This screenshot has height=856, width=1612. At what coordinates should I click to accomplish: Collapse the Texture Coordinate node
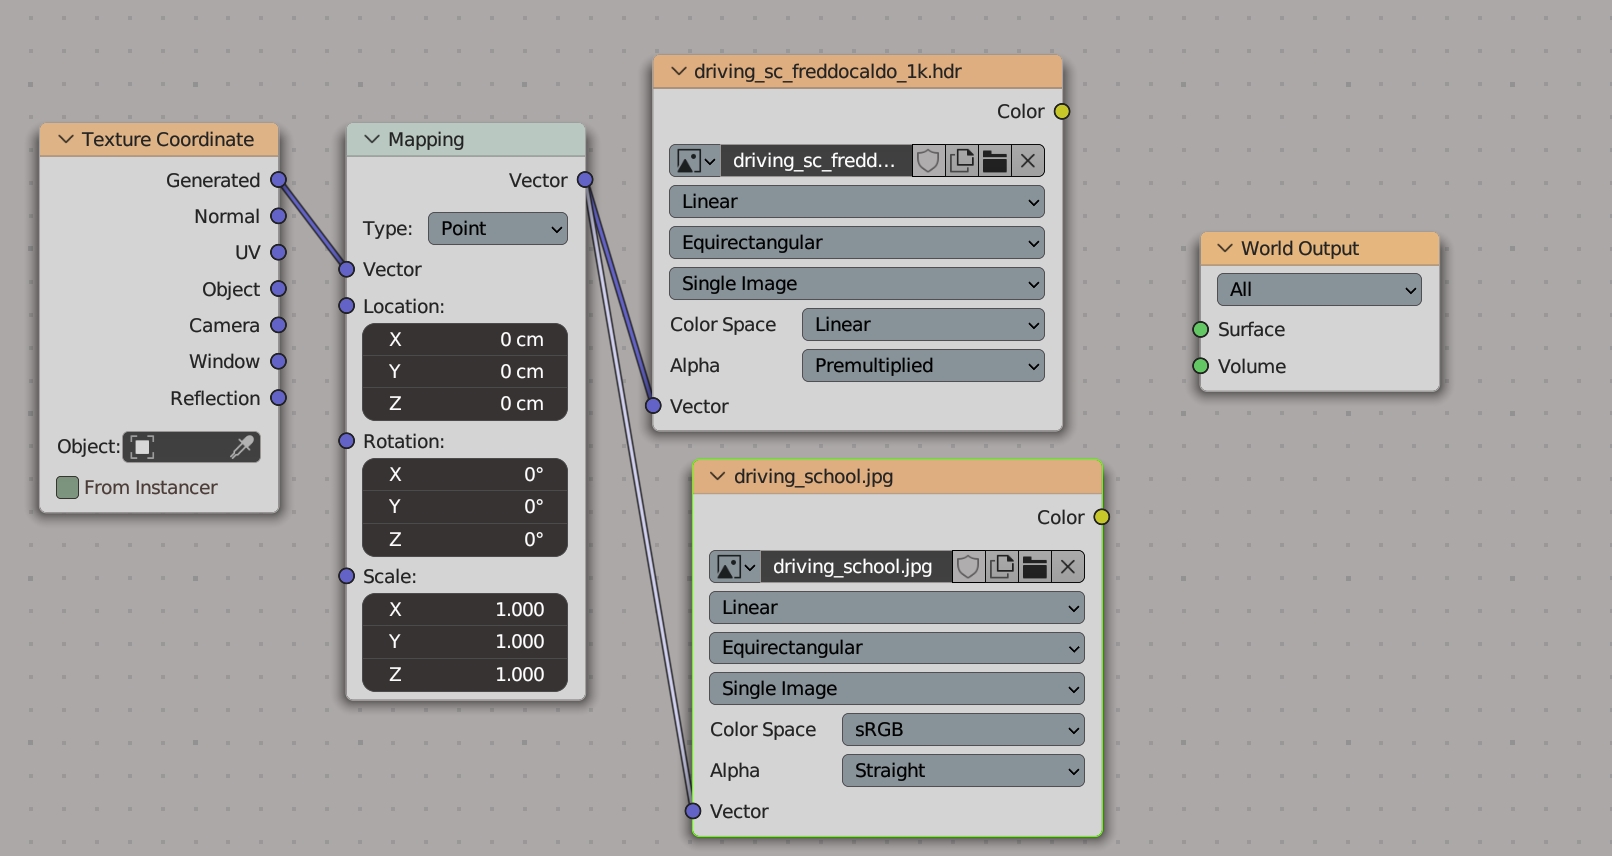pos(67,140)
